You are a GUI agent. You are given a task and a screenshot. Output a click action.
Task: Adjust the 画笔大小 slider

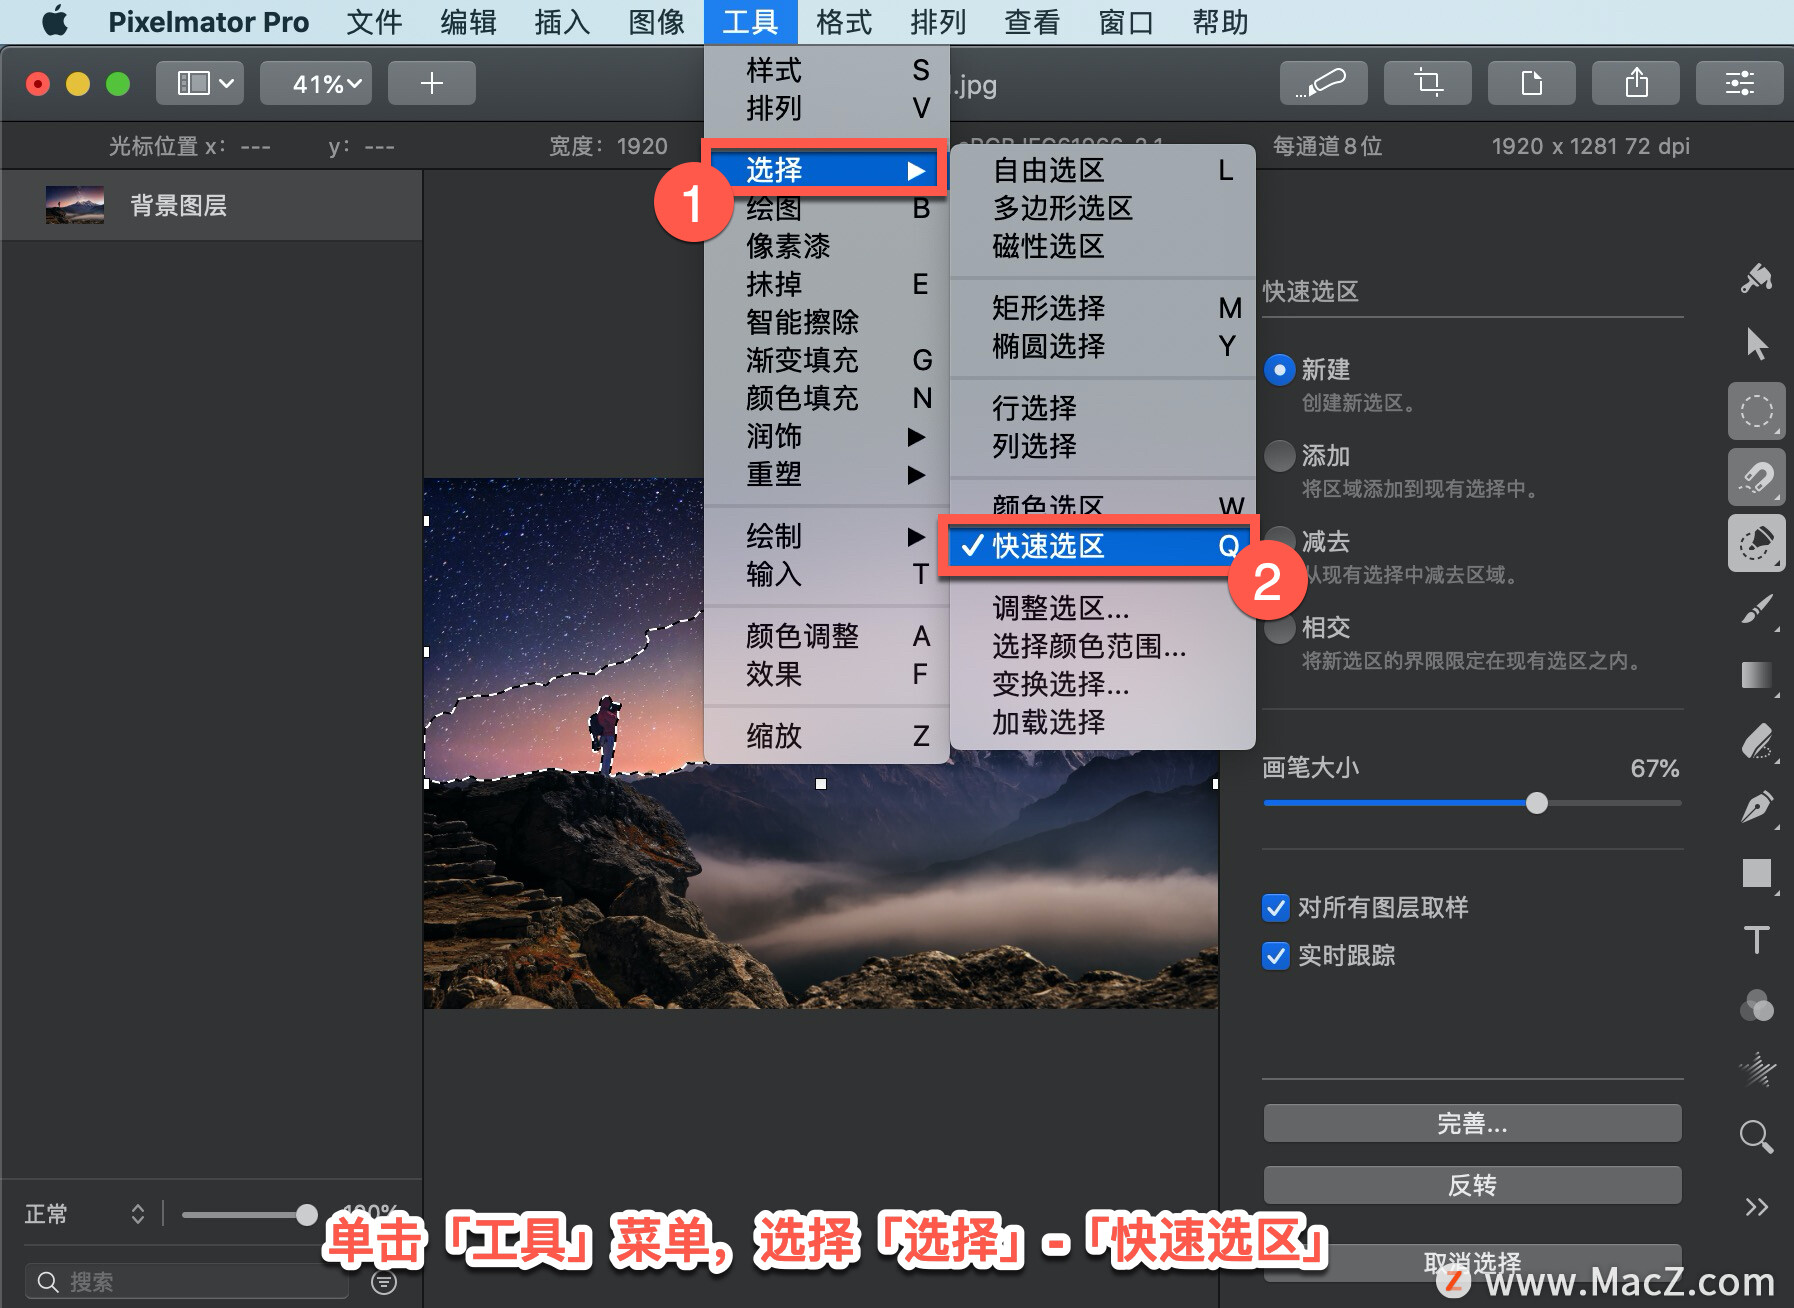point(1537,803)
